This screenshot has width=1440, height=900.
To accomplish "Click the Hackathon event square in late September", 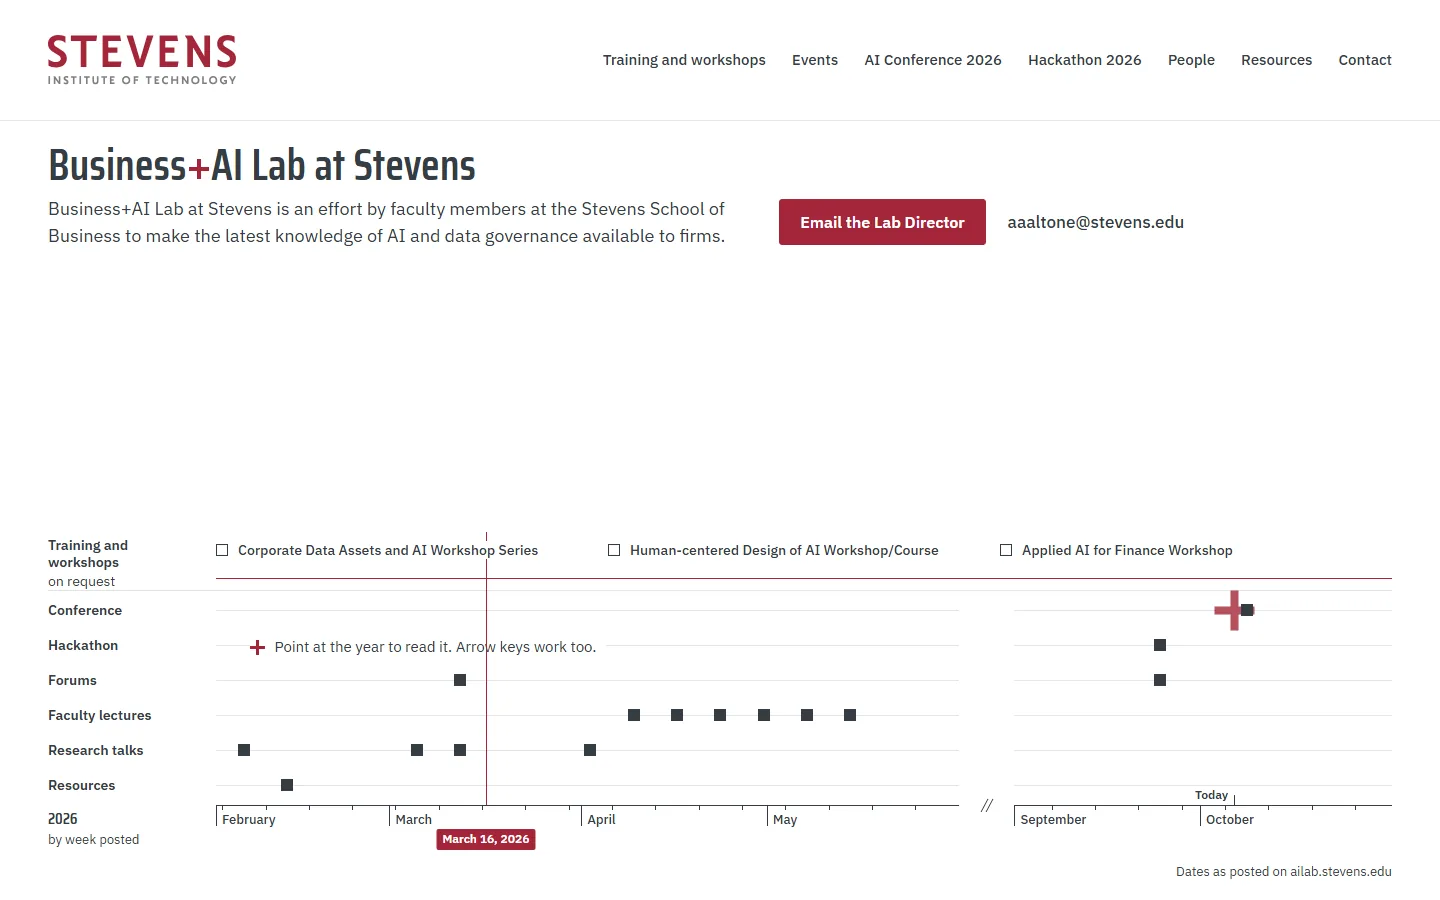I will (x=1160, y=645).
